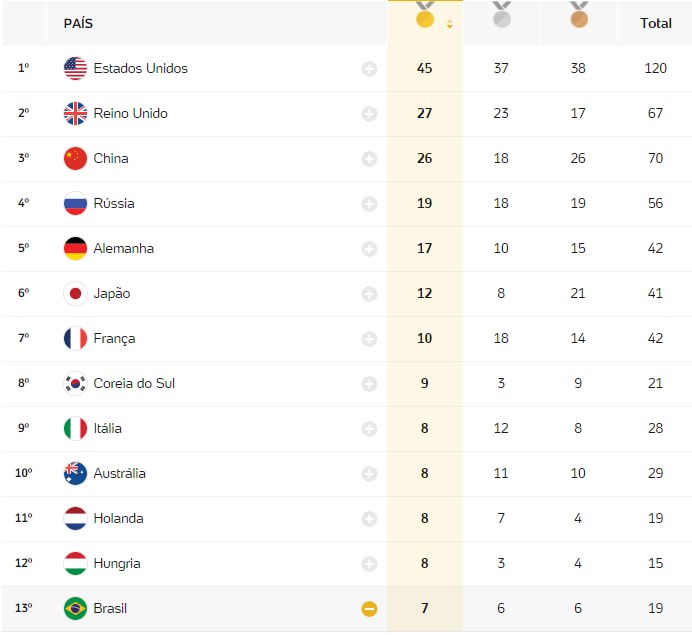Click the China flag icon
692x635 pixels.
[75, 158]
